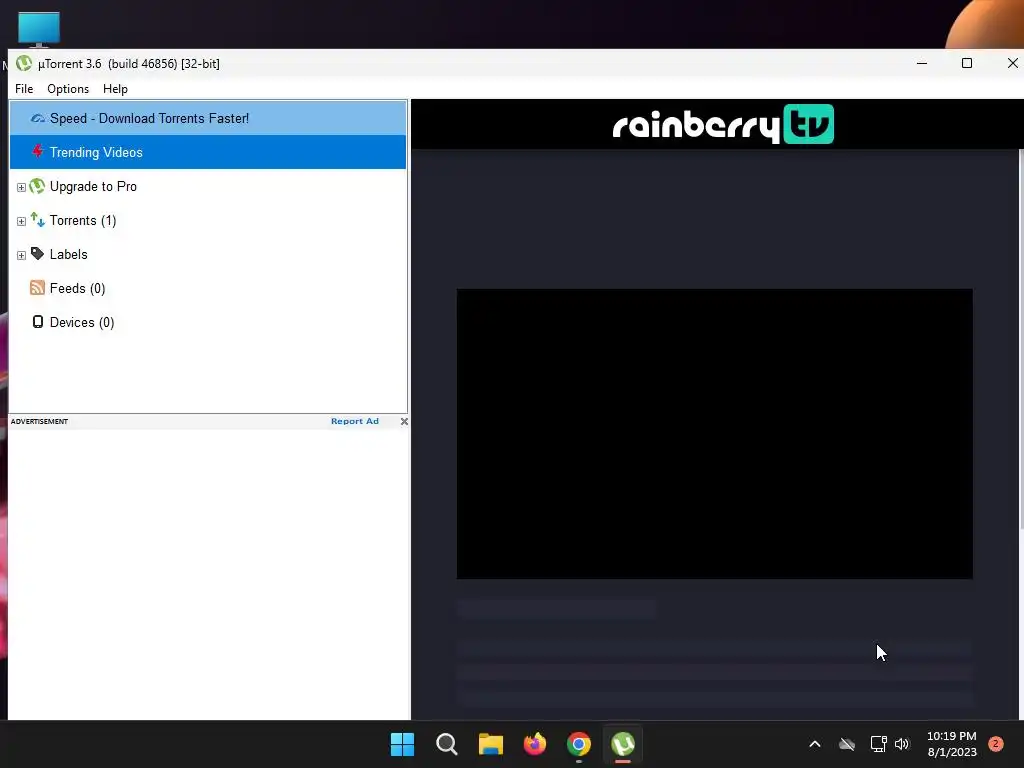
Task: Open File Explorer from taskbar
Action: (x=490, y=744)
